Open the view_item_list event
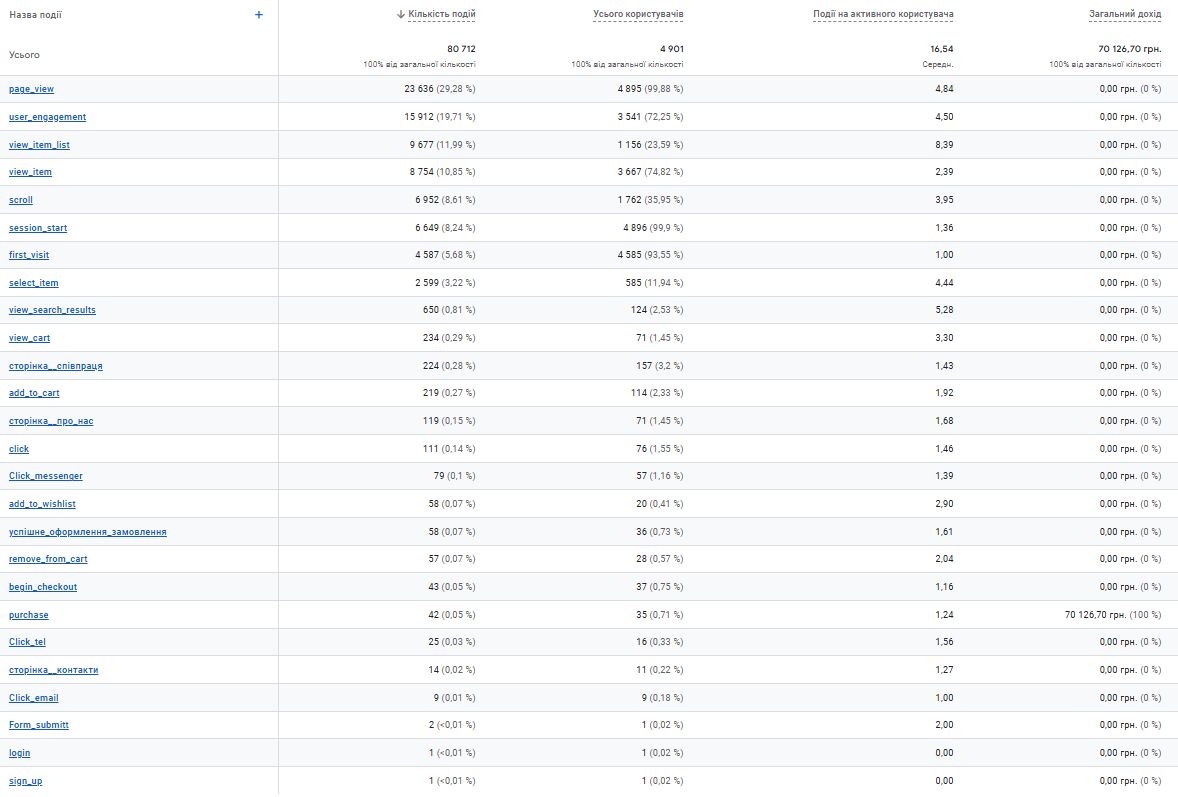Image resolution: width=1178 pixels, height=797 pixels. [39, 145]
